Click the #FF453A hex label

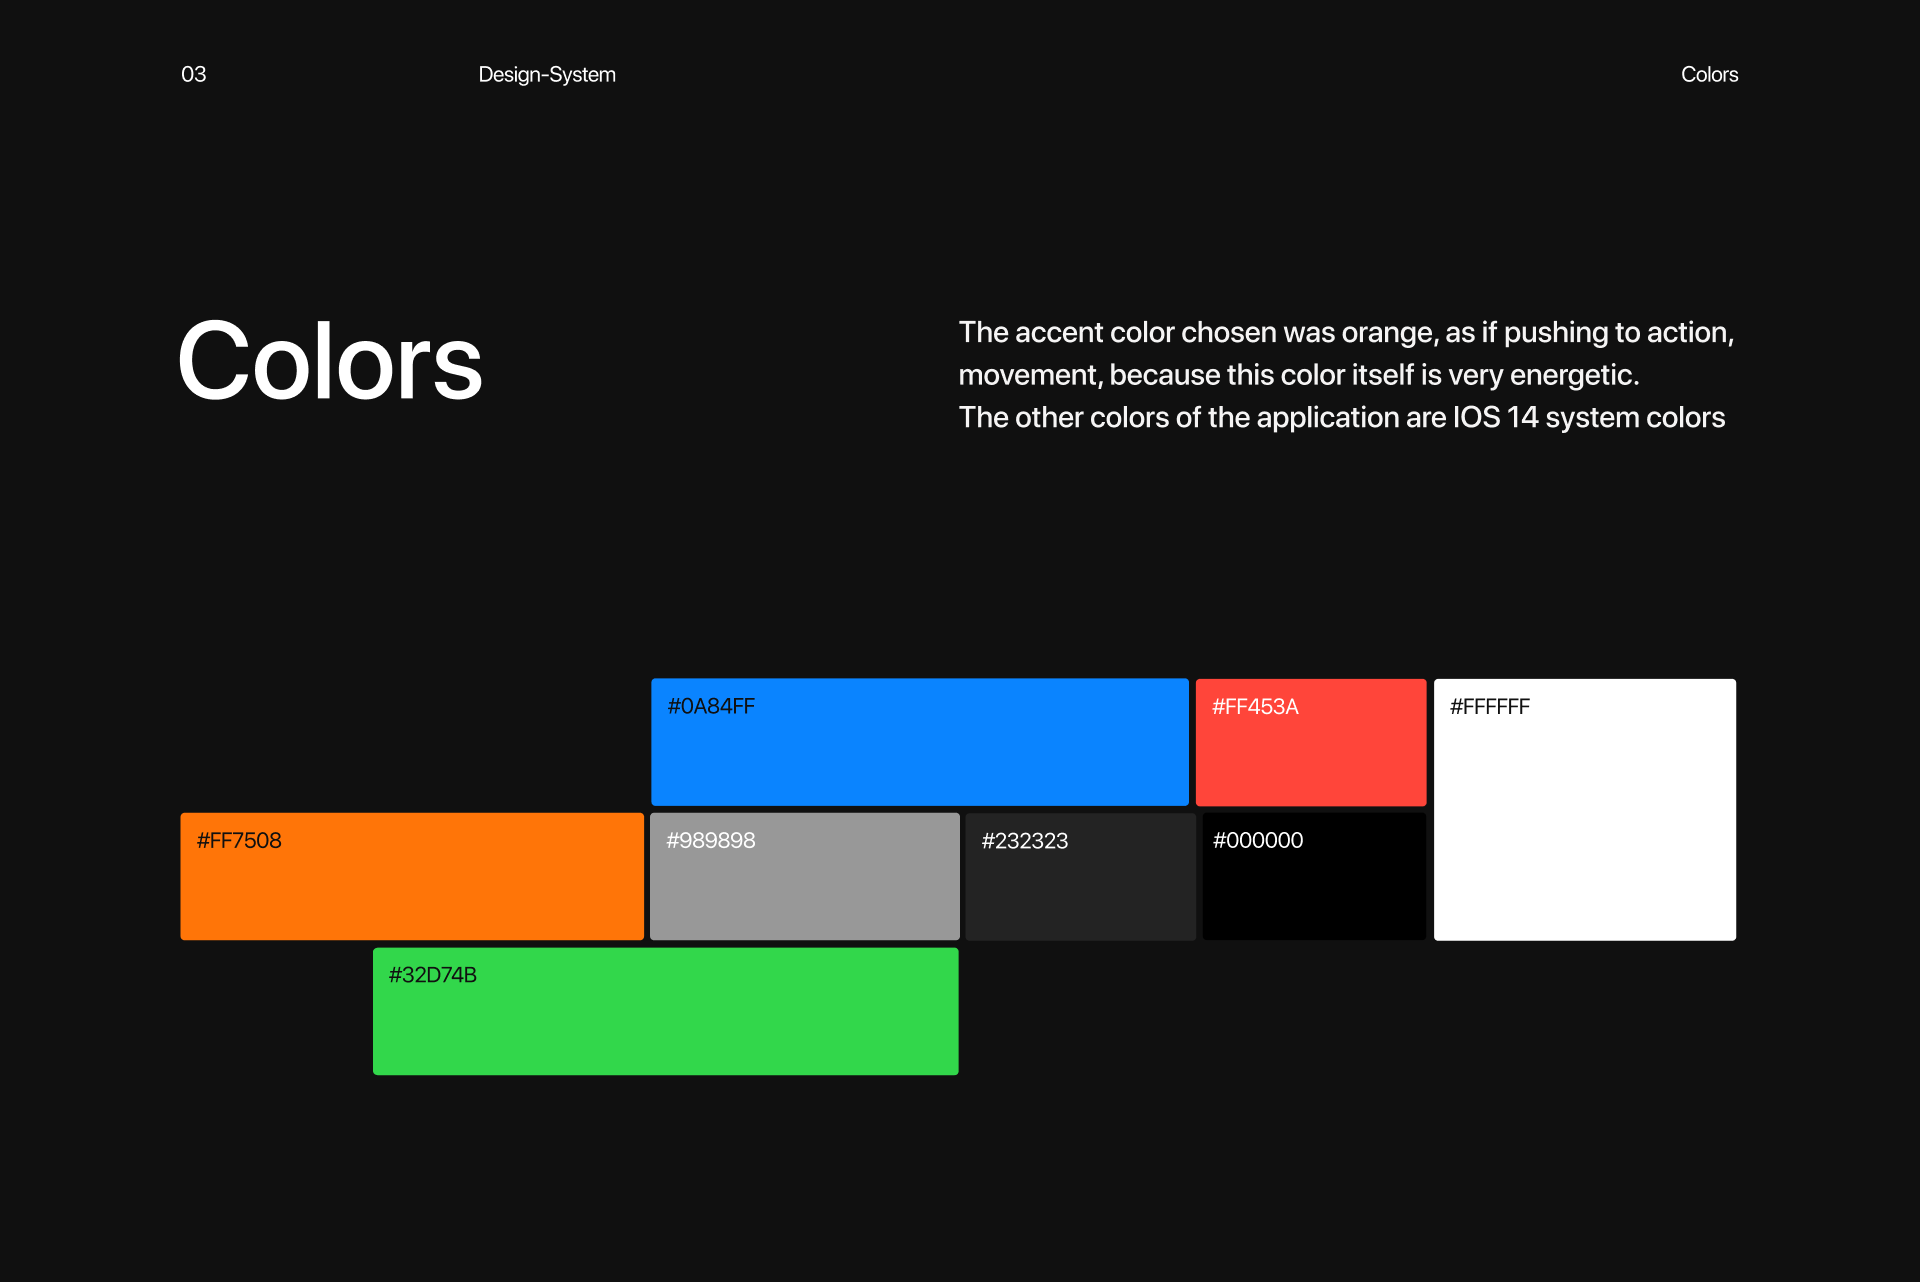pyautogui.click(x=1254, y=707)
